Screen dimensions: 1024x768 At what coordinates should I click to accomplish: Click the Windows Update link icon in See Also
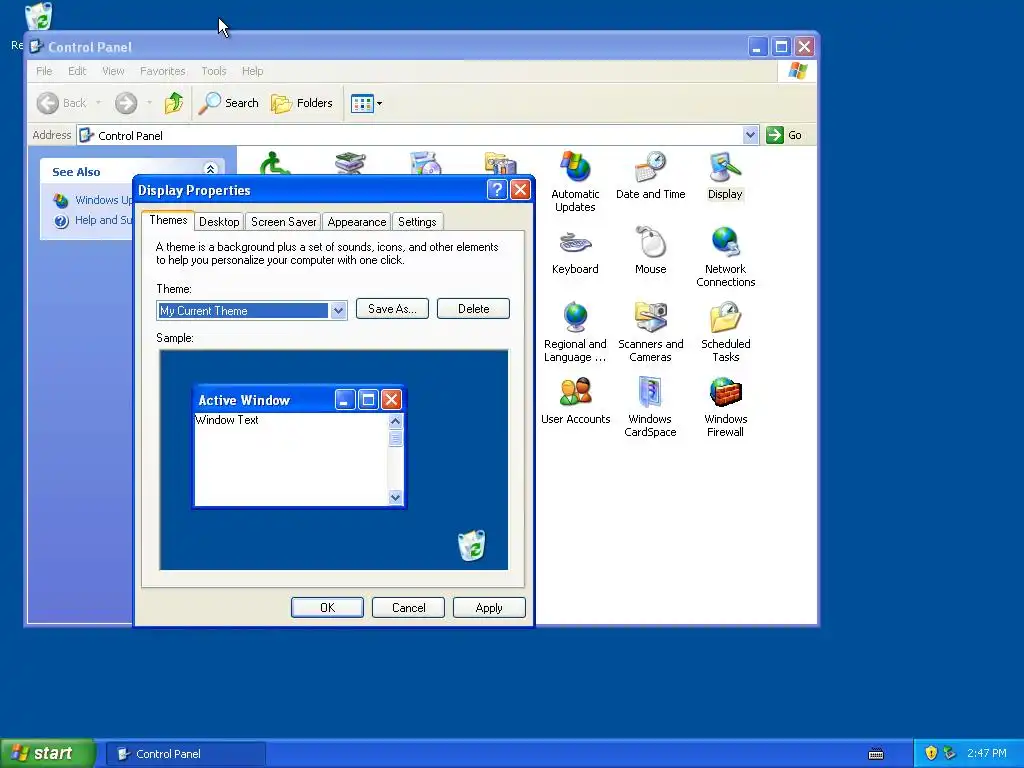point(61,200)
